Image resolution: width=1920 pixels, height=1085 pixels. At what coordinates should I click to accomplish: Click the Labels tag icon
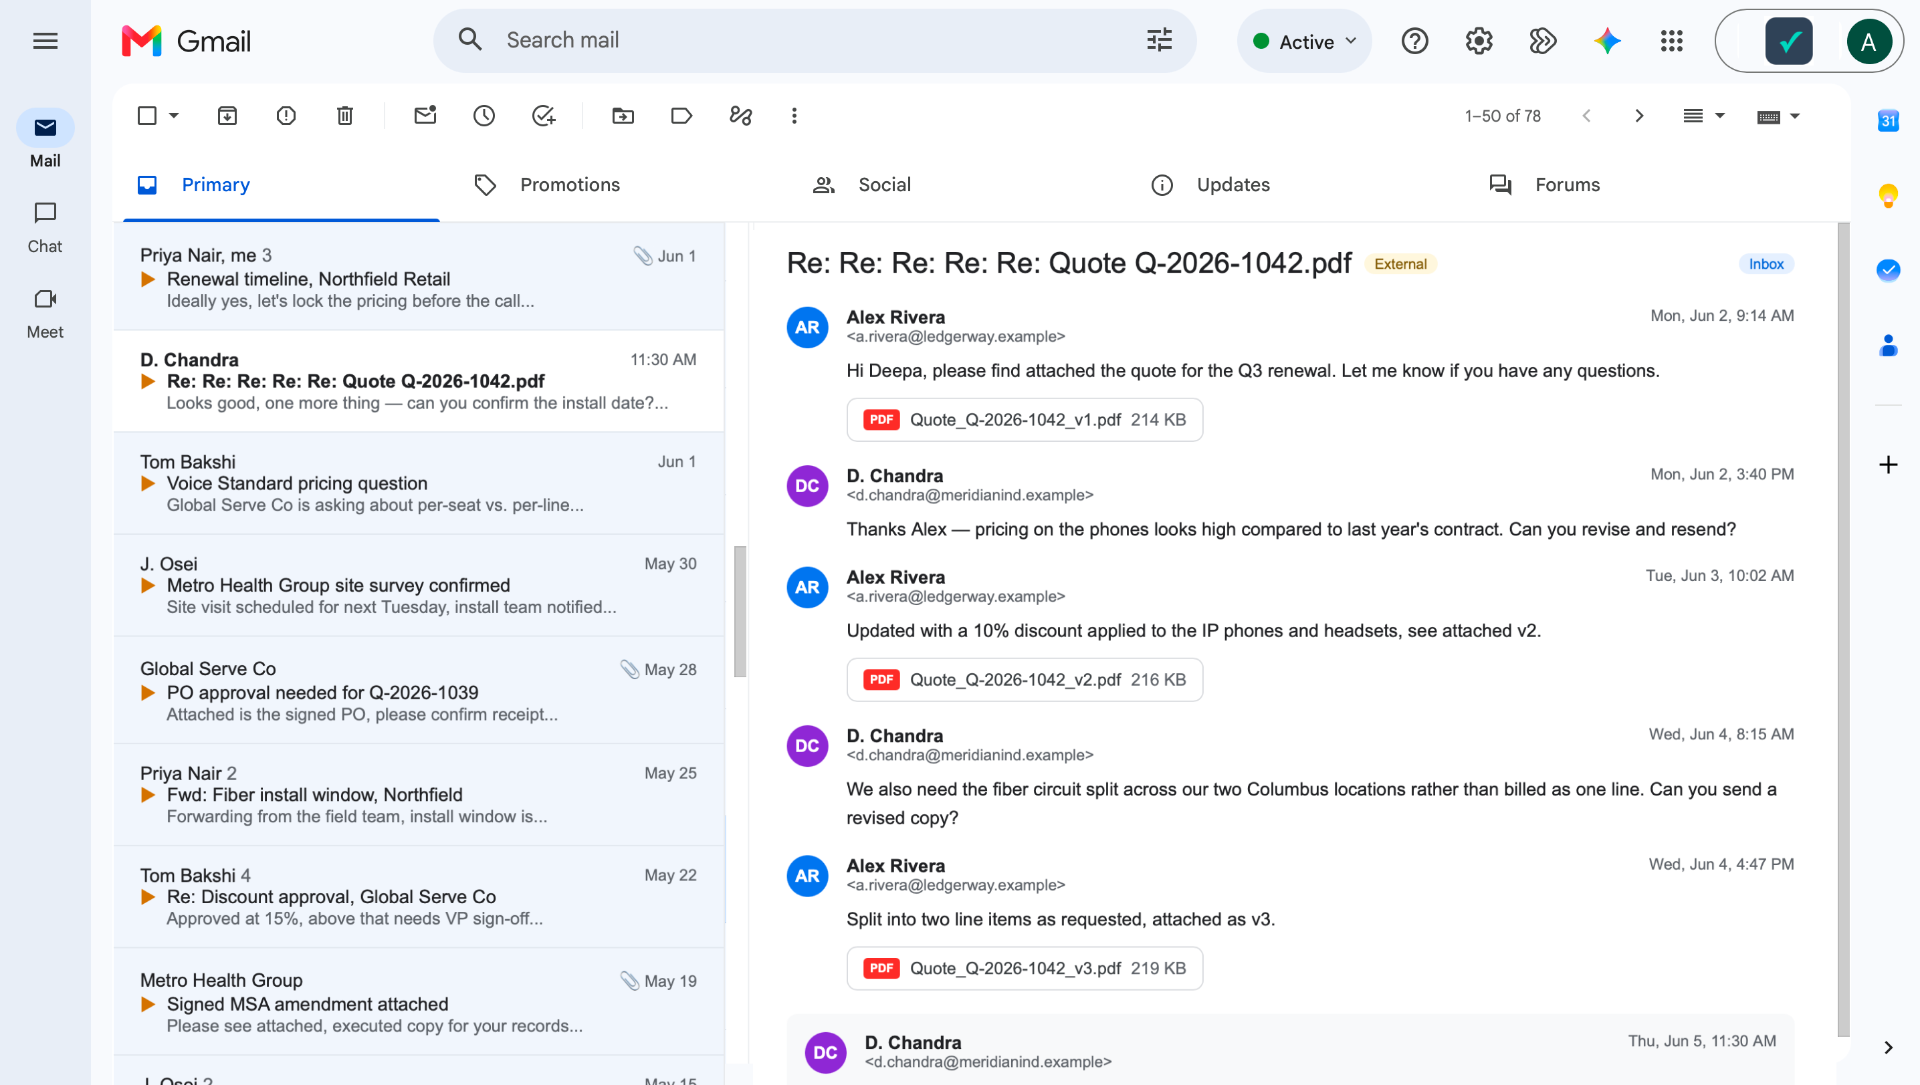(x=682, y=116)
